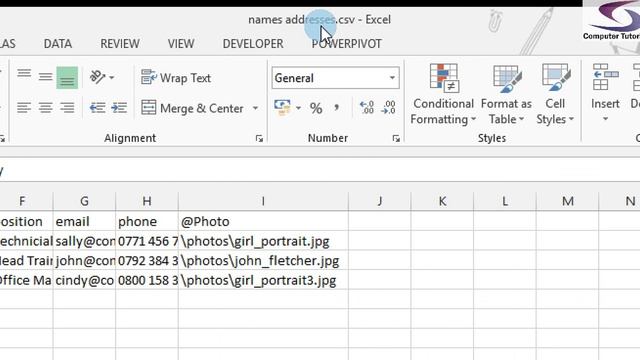The width and height of the screenshot is (640, 360).
Task: Open Cell Styles gallery
Action: tap(555, 94)
